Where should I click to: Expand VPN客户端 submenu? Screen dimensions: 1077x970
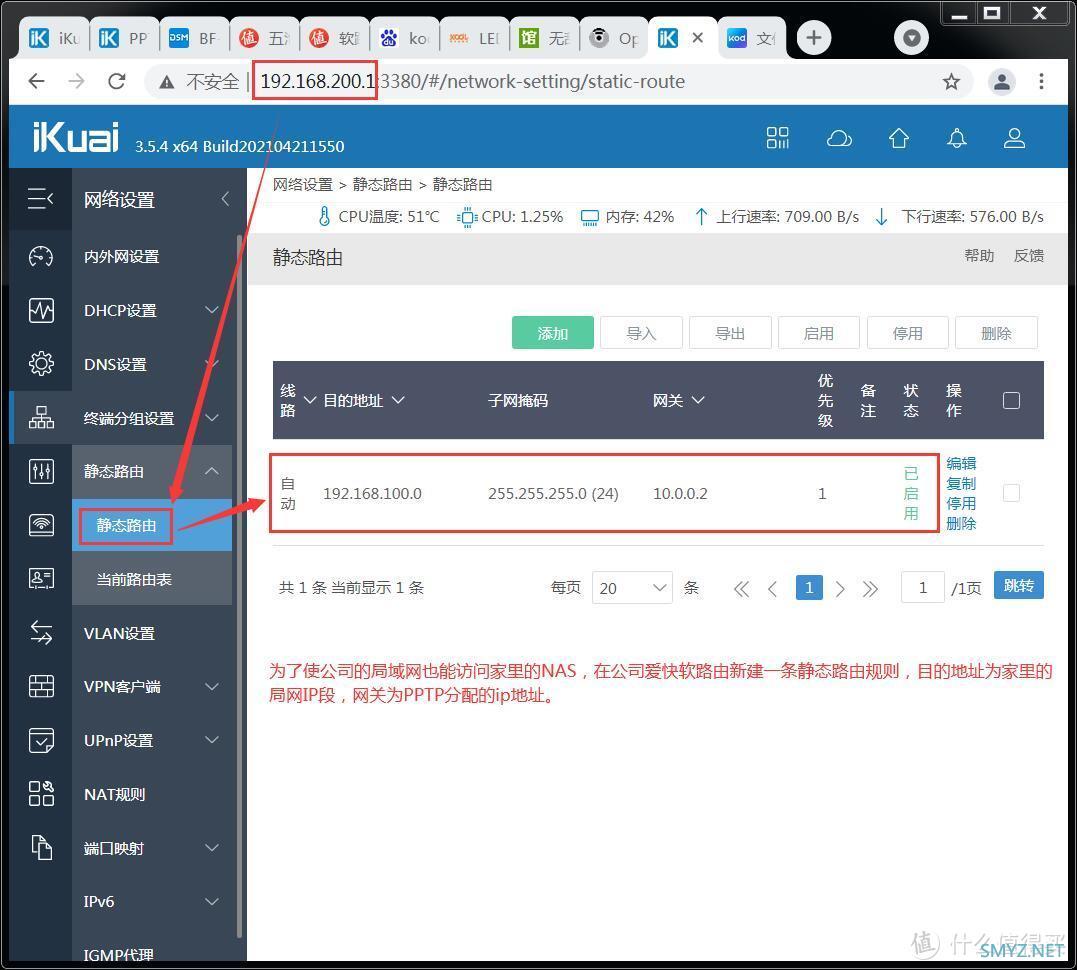tap(212, 686)
